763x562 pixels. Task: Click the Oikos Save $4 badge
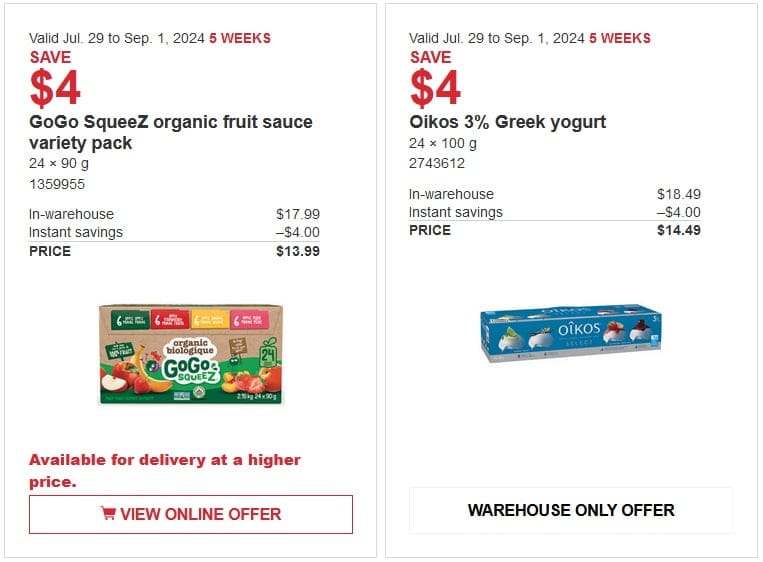click(435, 78)
